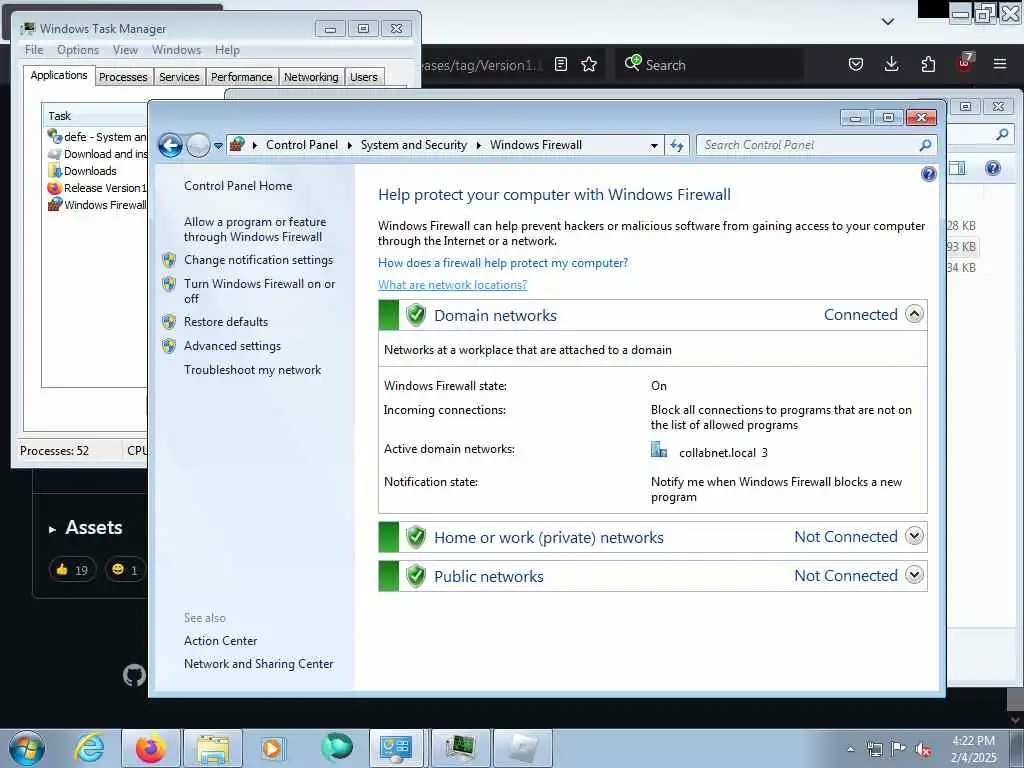
Task: Click the Firefox Search box
Action: (x=709, y=65)
